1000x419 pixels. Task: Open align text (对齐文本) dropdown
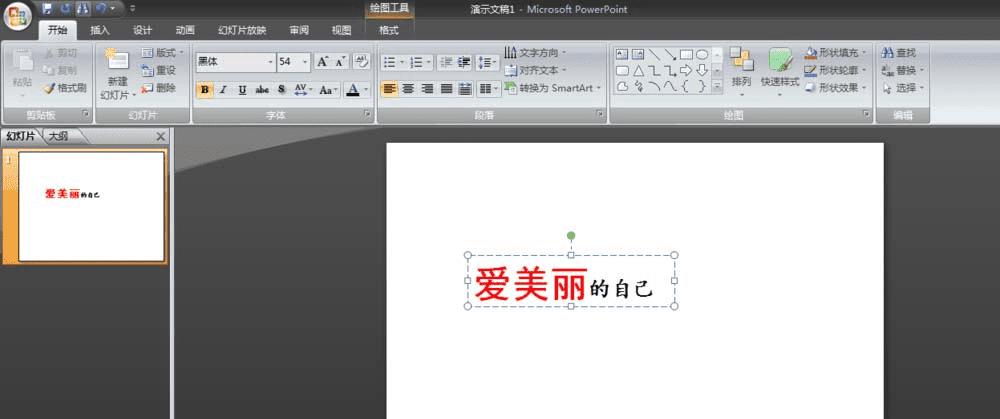coord(535,70)
